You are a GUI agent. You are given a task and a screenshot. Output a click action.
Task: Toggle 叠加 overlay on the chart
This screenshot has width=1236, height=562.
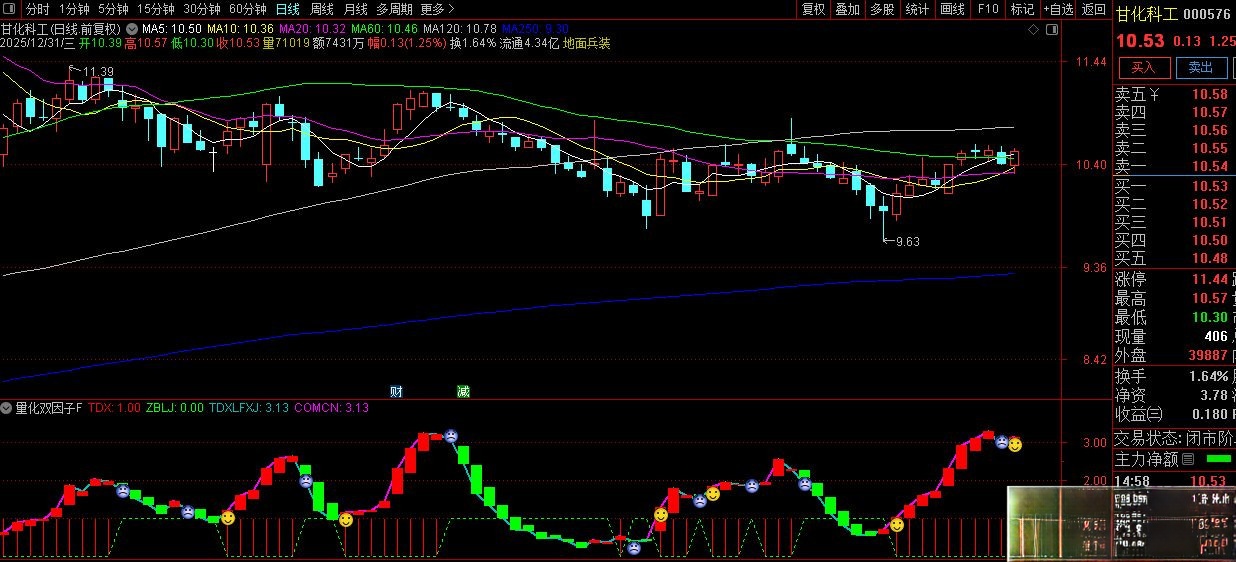click(848, 9)
